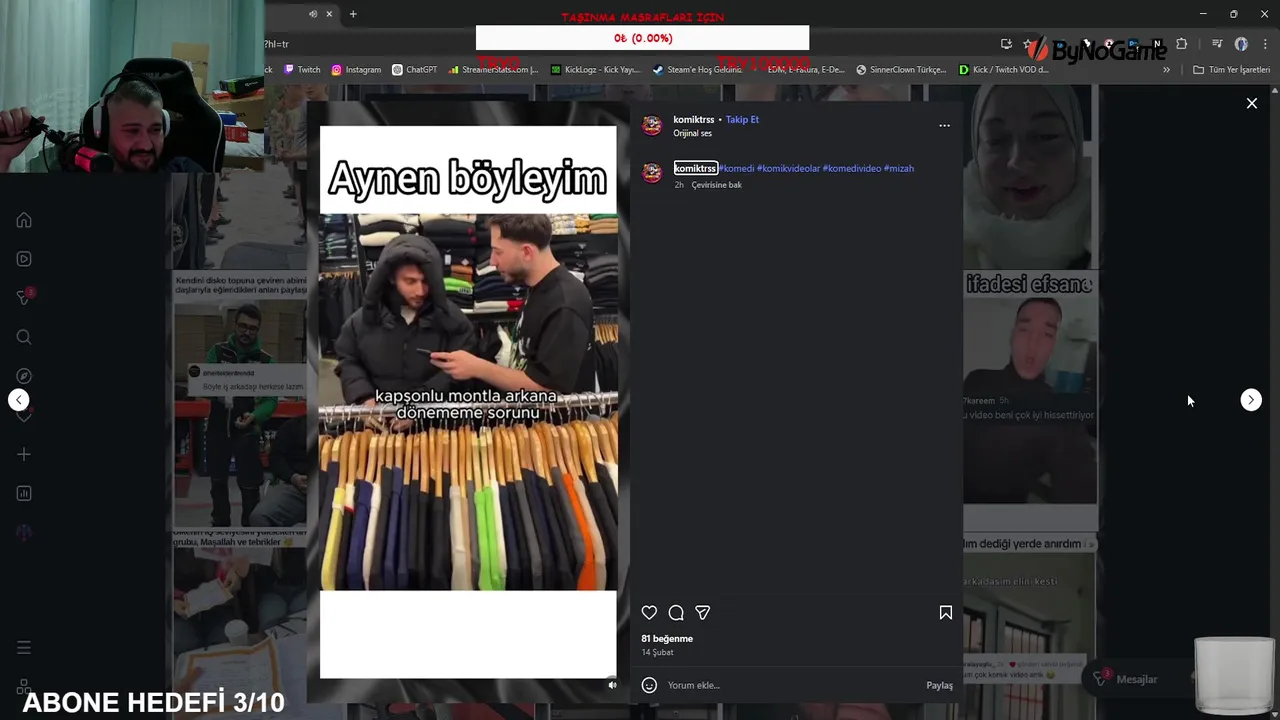Viewport: 1280px width, 720px height.
Task: Open Twitch bookmark
Action: click(302, 70)
